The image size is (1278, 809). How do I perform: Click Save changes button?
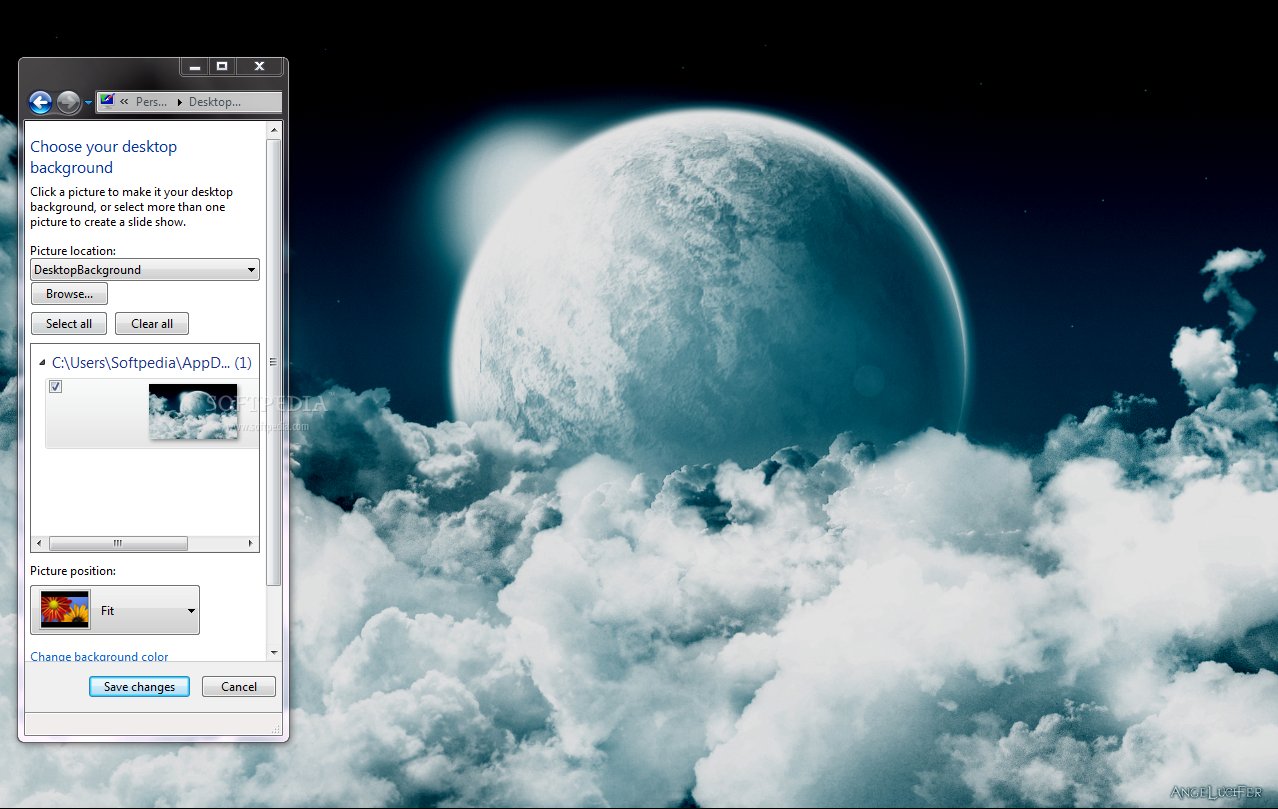pos(139,687)
